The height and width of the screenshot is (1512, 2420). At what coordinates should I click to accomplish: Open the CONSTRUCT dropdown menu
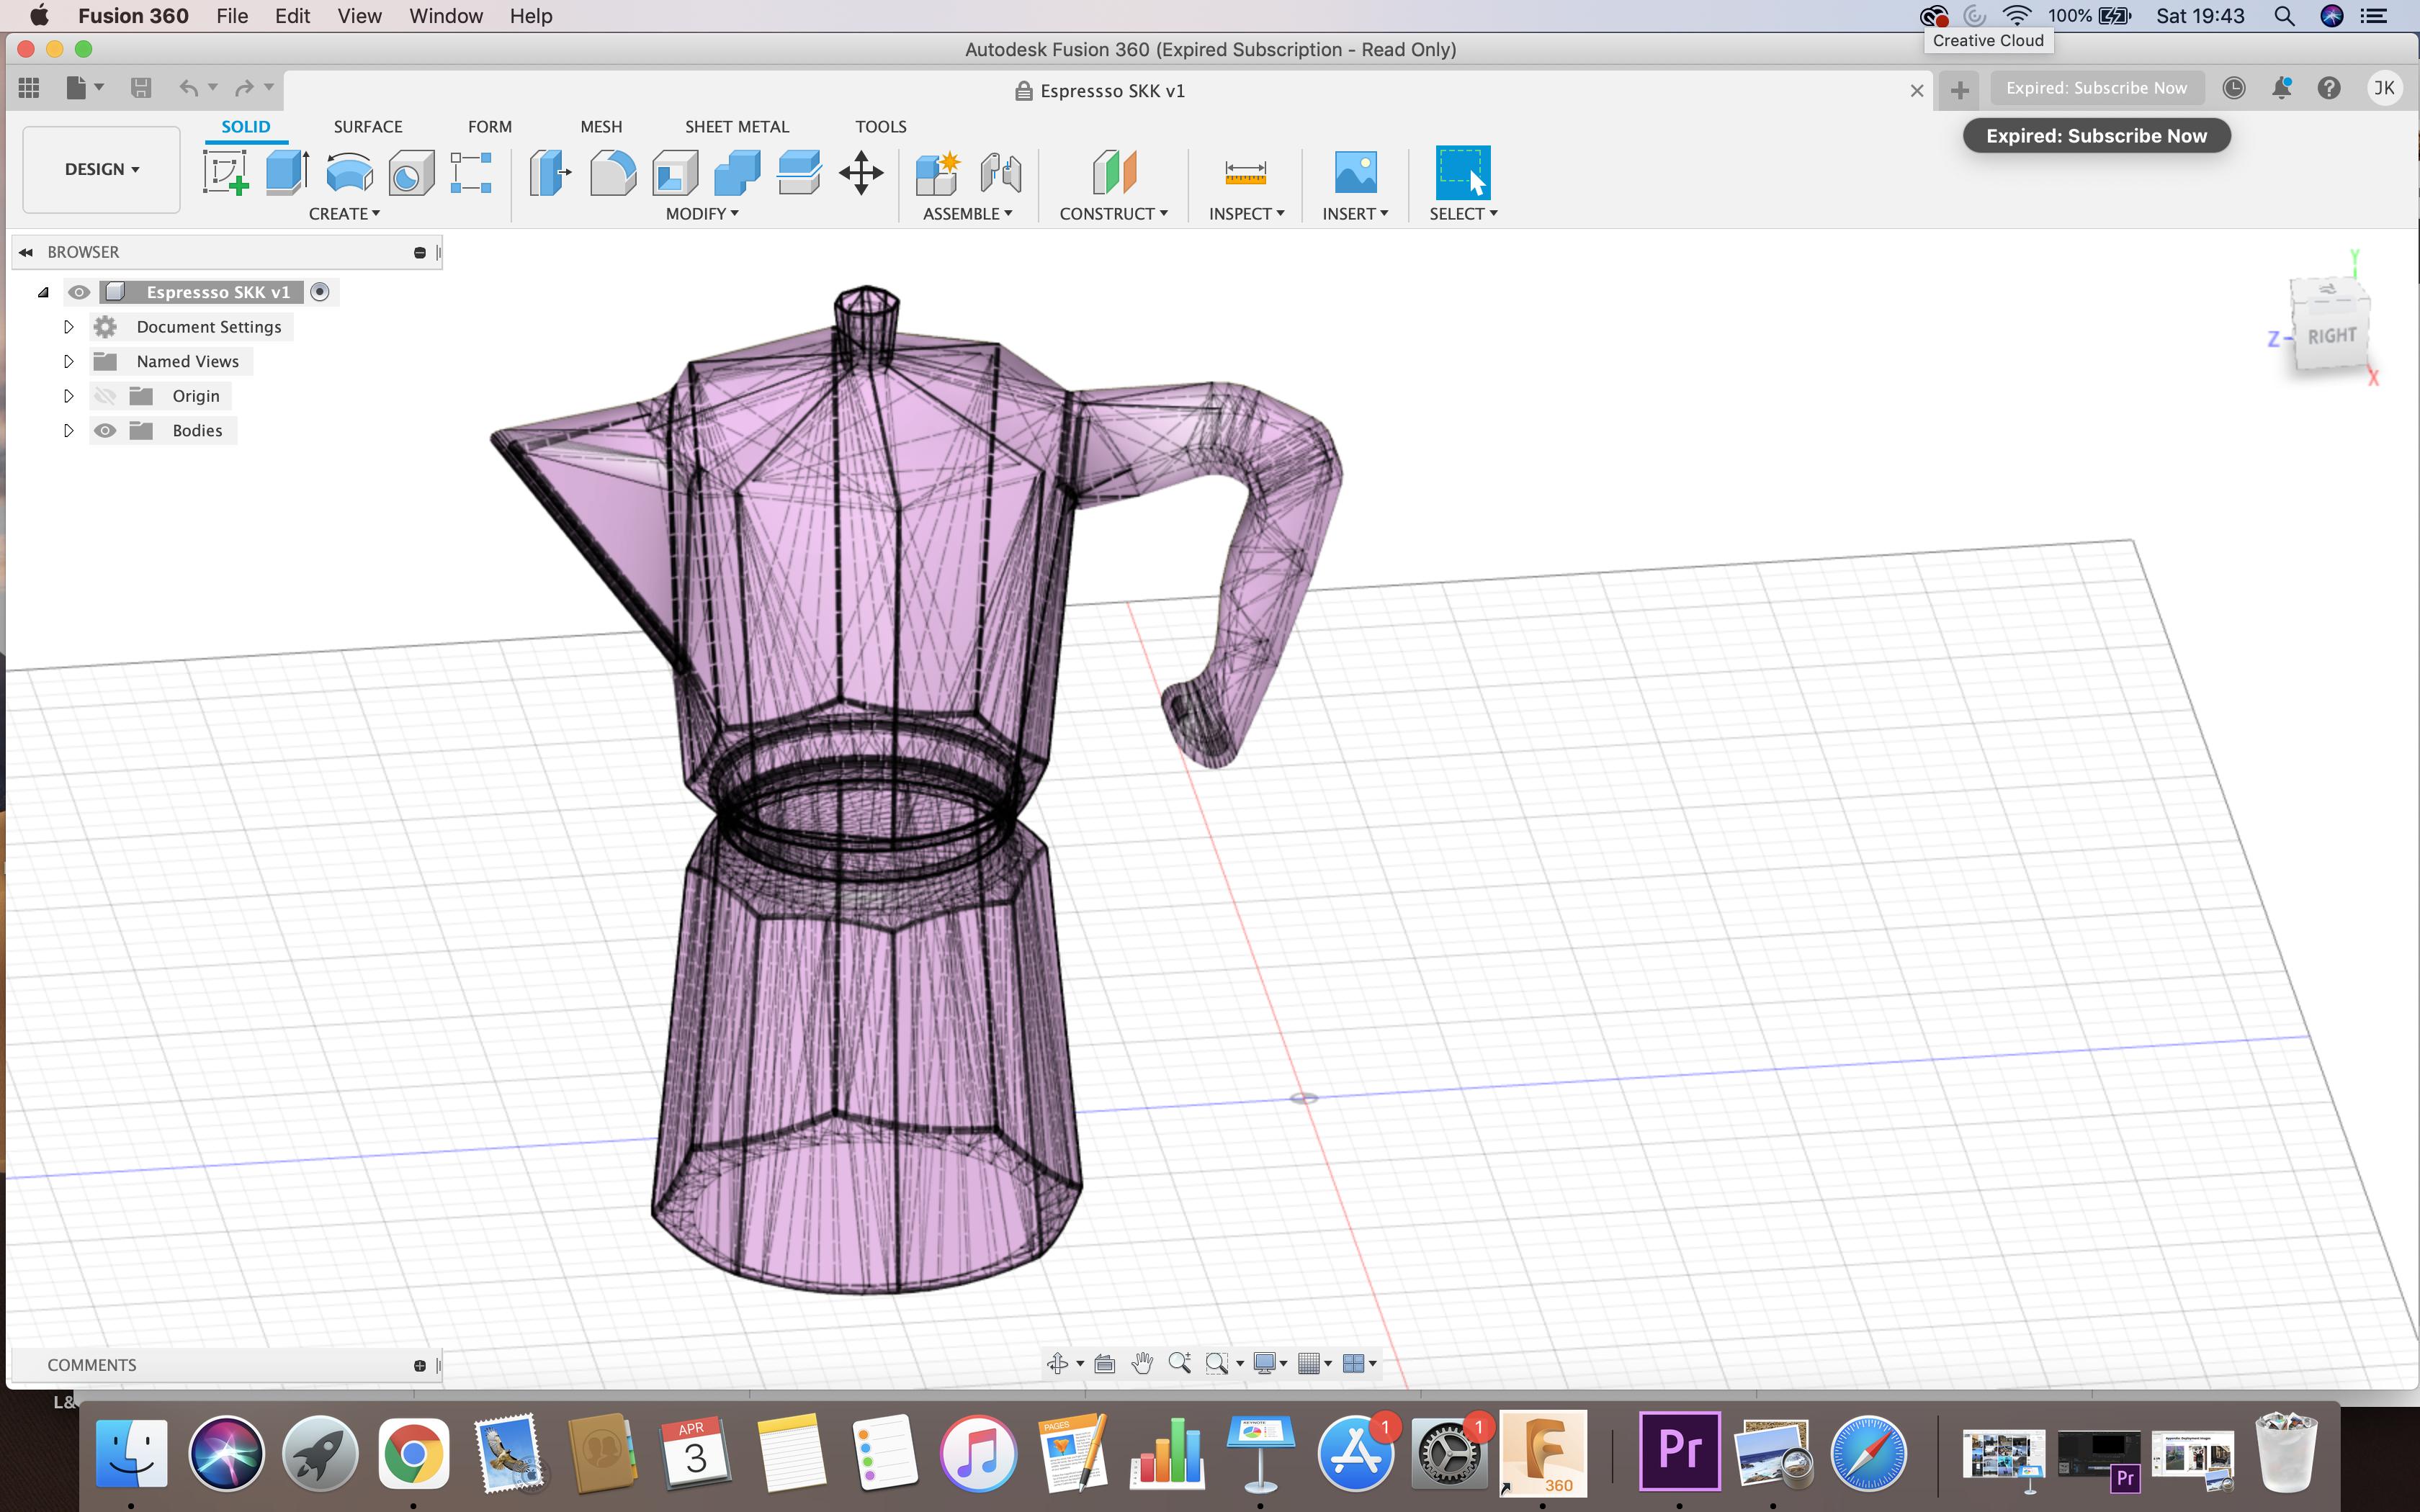pos(1113,214)
